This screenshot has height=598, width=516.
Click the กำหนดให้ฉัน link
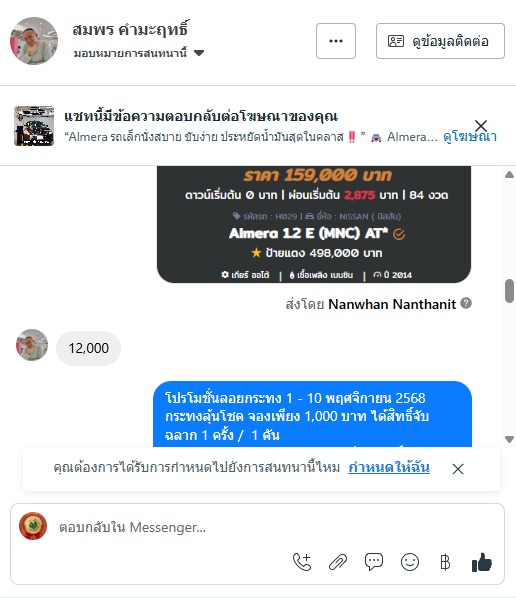pos(389,467)
